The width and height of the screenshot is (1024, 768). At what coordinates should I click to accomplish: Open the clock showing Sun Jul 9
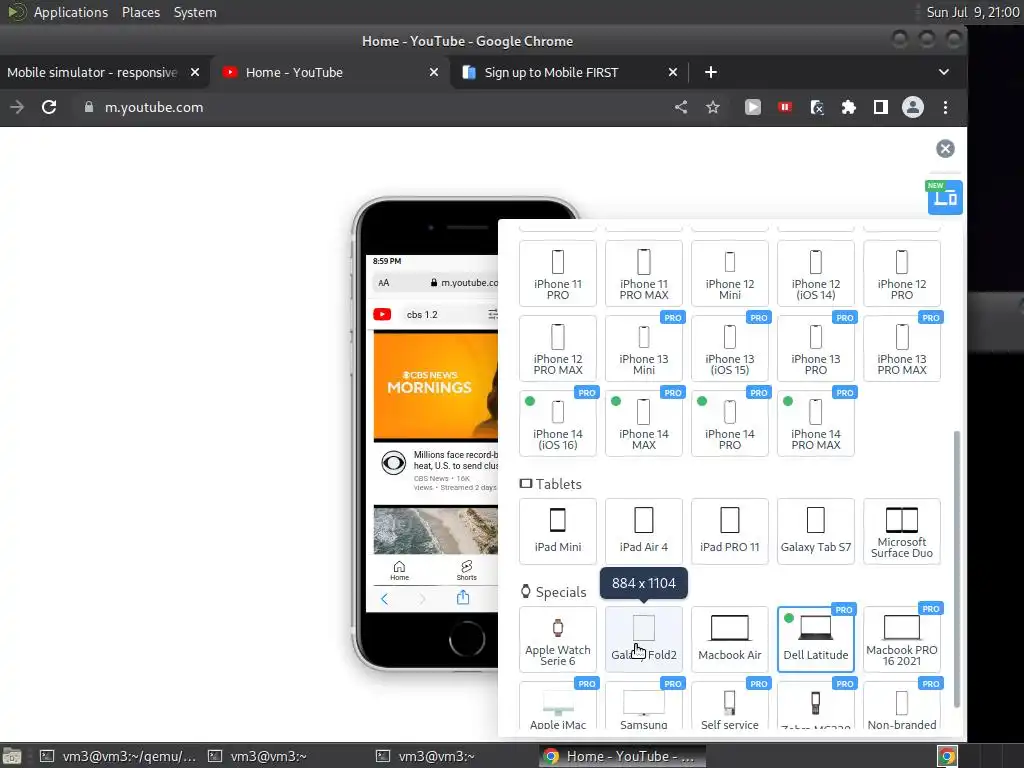coord(972,12)
